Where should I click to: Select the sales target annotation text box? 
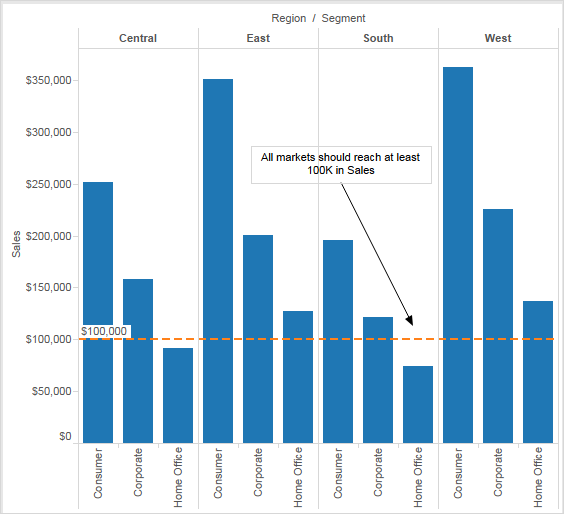(x=341, y=165)
